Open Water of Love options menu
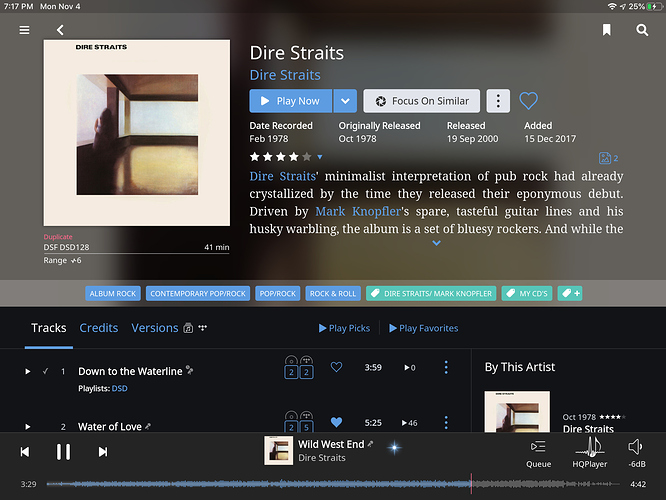Screen dimensions: 666x500 446,423
